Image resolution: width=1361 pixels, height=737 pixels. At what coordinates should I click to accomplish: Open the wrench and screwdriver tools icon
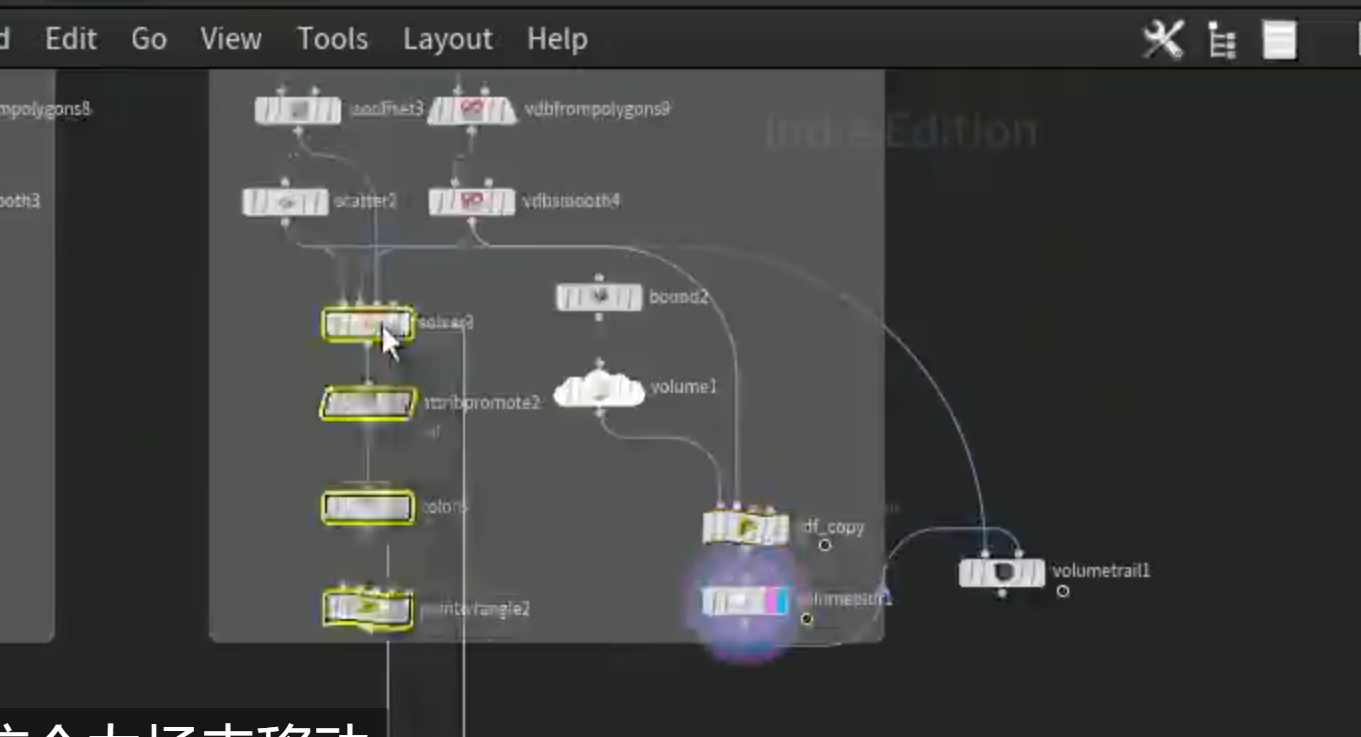[x=1163, y=40]
